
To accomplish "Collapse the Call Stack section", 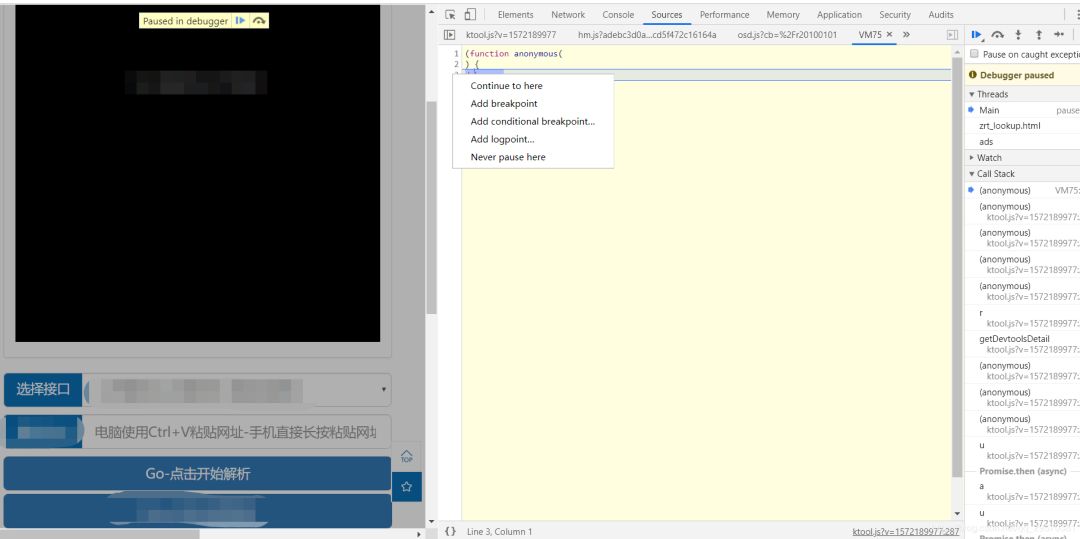I will coord(995,174).
